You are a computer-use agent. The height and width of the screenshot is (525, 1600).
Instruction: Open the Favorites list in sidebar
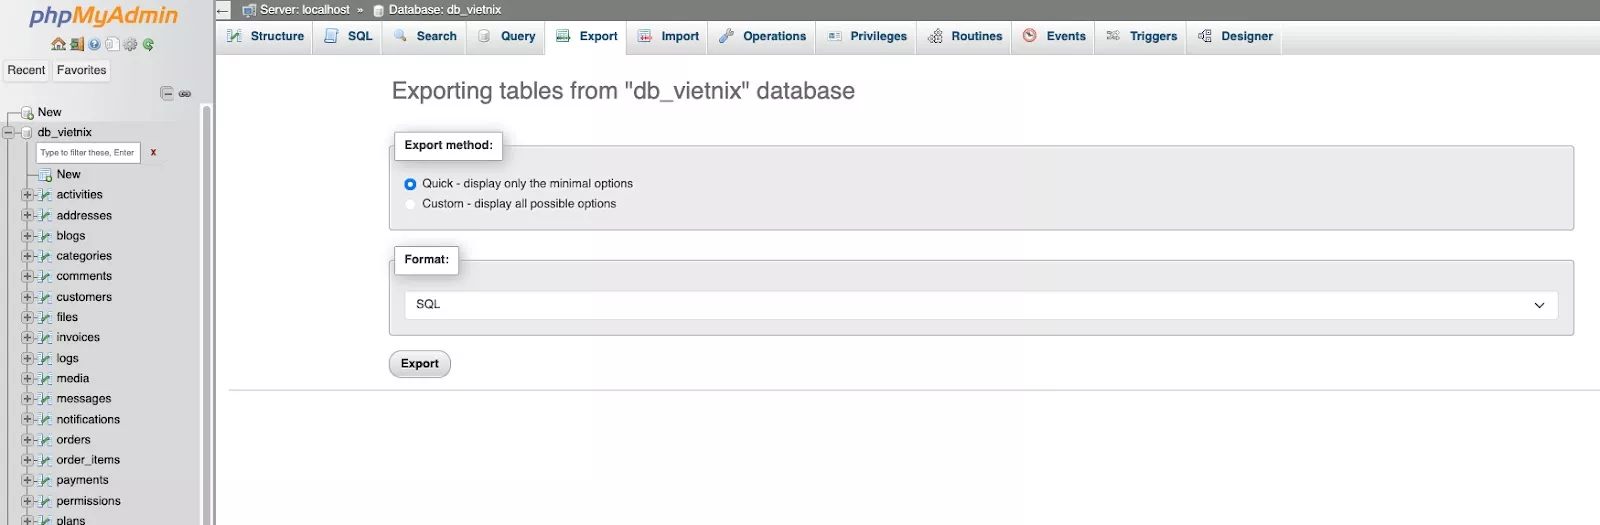(x=81, y=70)
